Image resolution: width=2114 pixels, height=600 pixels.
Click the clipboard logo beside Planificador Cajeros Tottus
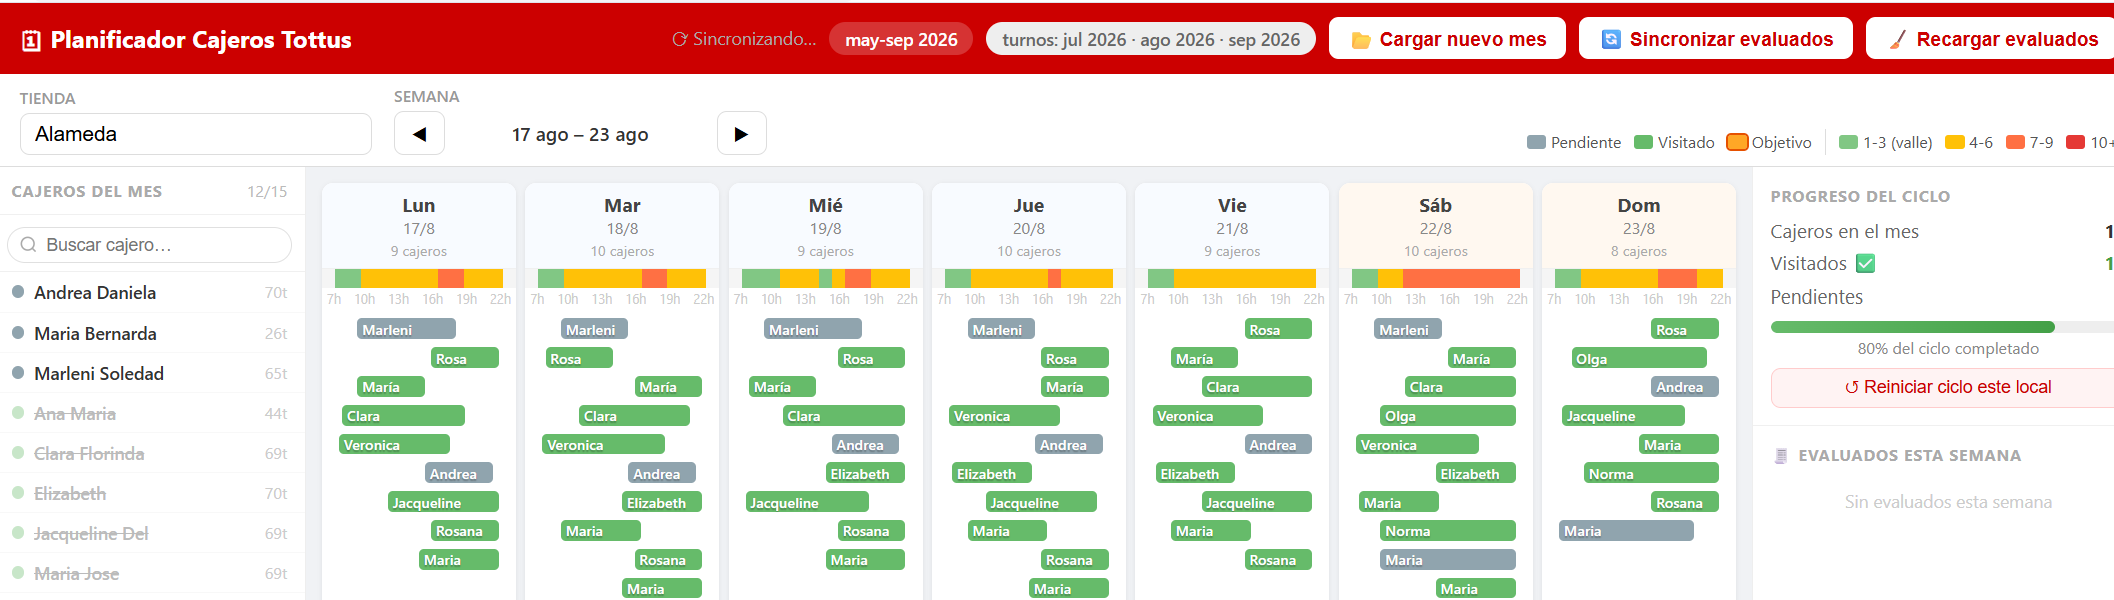(31, 41)
